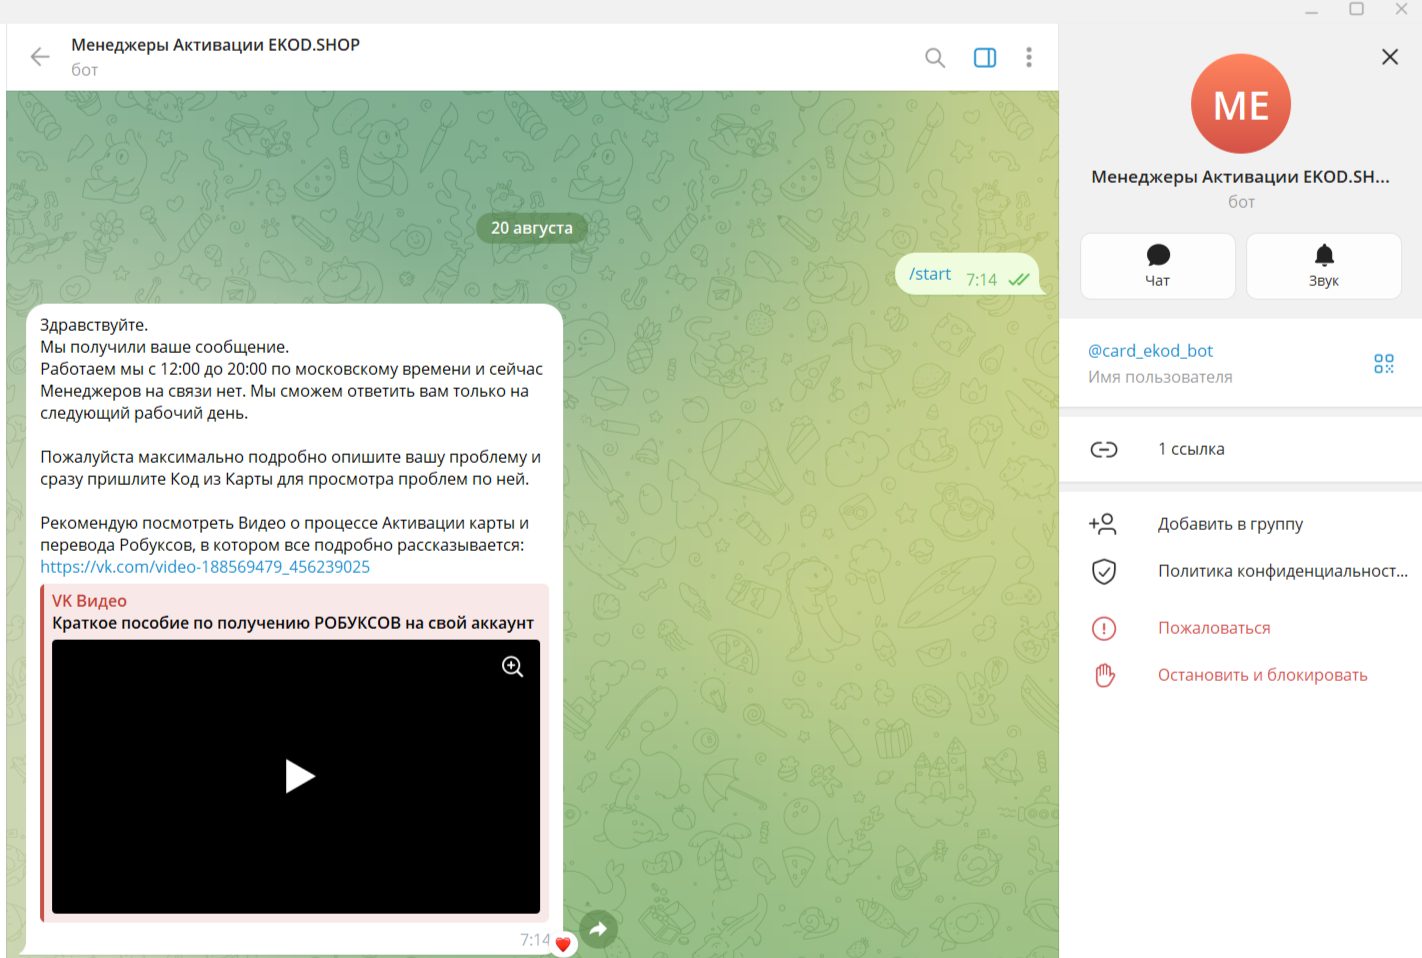Screen dimensions: 1422x958
Task: Click the shield icon for privacy policy
Action: [x=1104, y=571]
